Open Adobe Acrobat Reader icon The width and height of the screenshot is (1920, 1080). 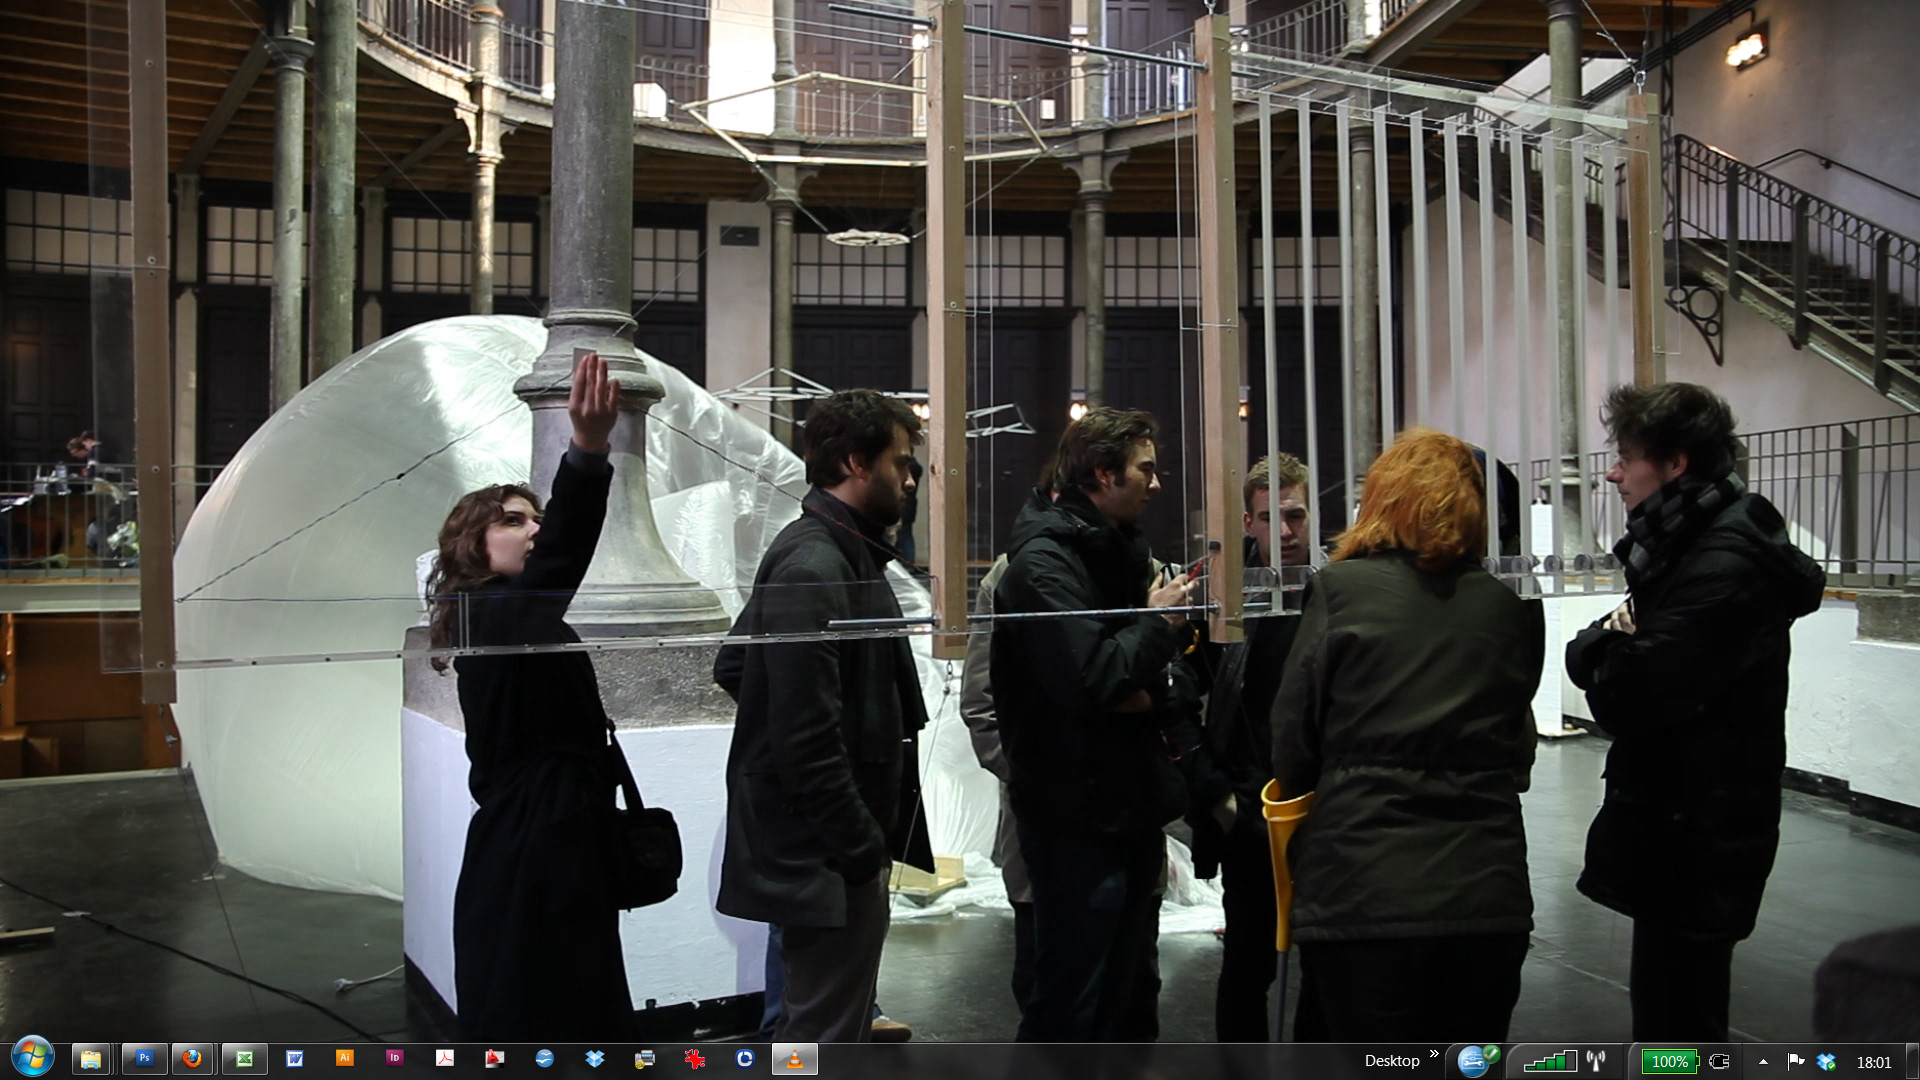444,1059
